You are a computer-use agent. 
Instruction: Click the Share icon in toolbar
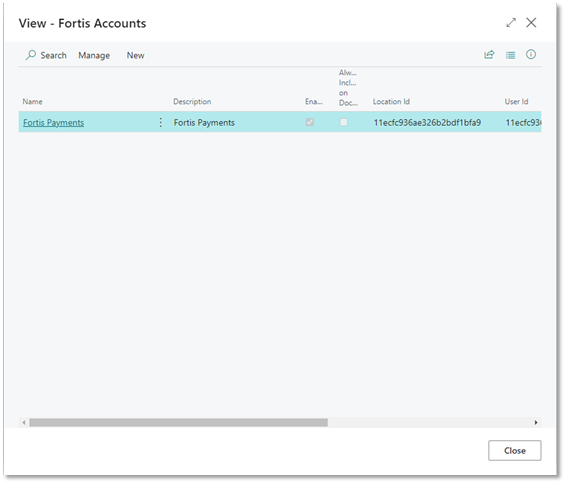click(489, 55)
